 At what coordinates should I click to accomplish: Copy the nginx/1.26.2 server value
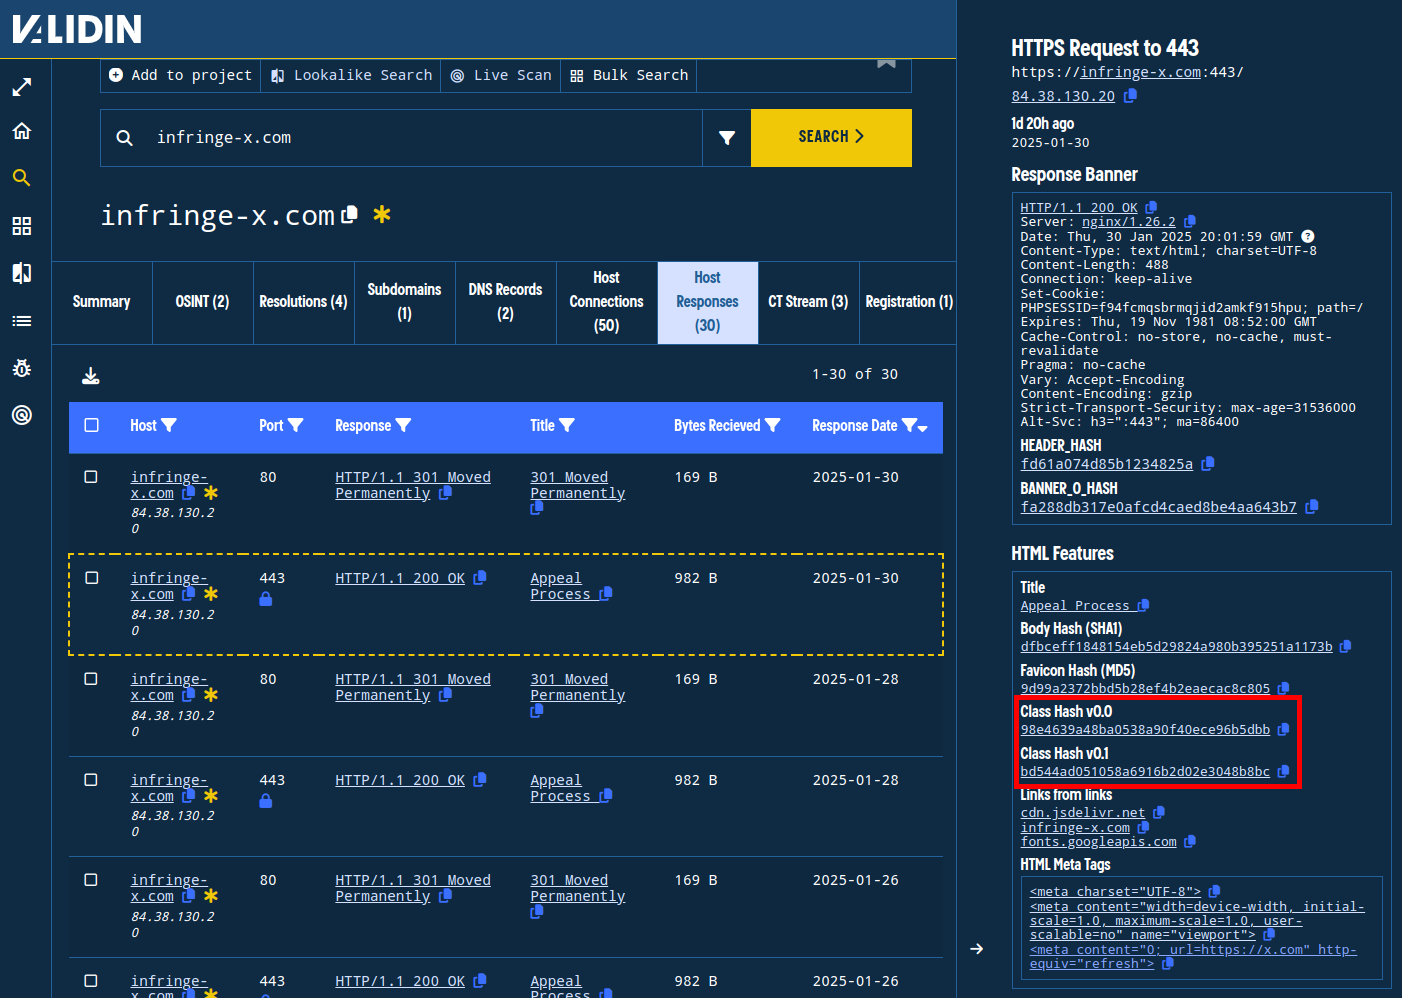tap(1189, 221)
